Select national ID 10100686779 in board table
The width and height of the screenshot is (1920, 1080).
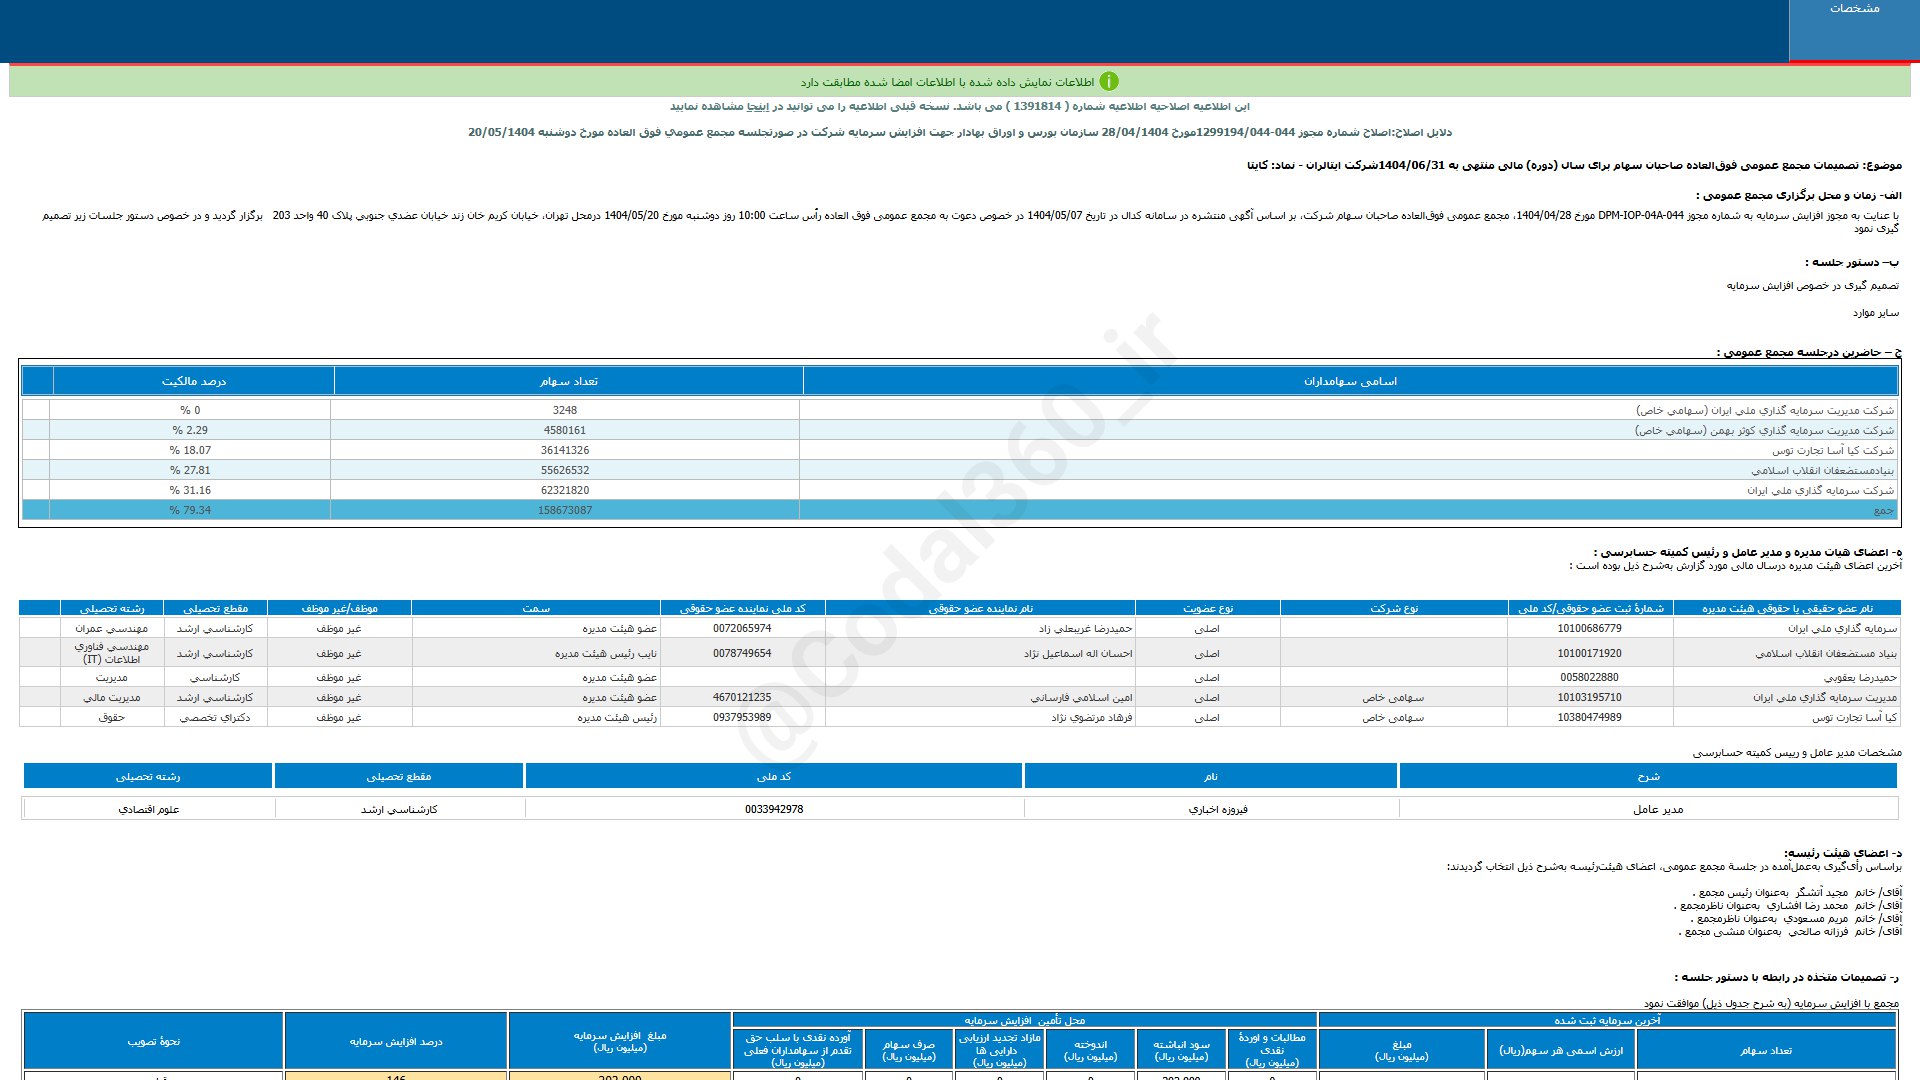[1589, 628]
